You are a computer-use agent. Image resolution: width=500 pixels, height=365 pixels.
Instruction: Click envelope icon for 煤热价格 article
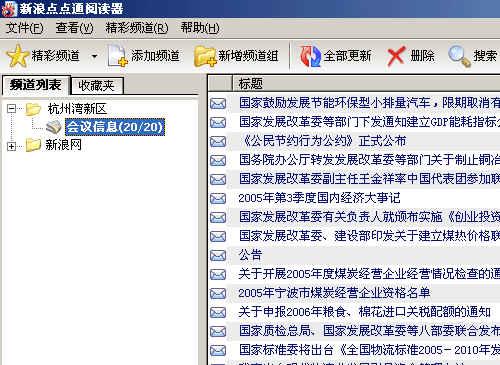[218, 237]
